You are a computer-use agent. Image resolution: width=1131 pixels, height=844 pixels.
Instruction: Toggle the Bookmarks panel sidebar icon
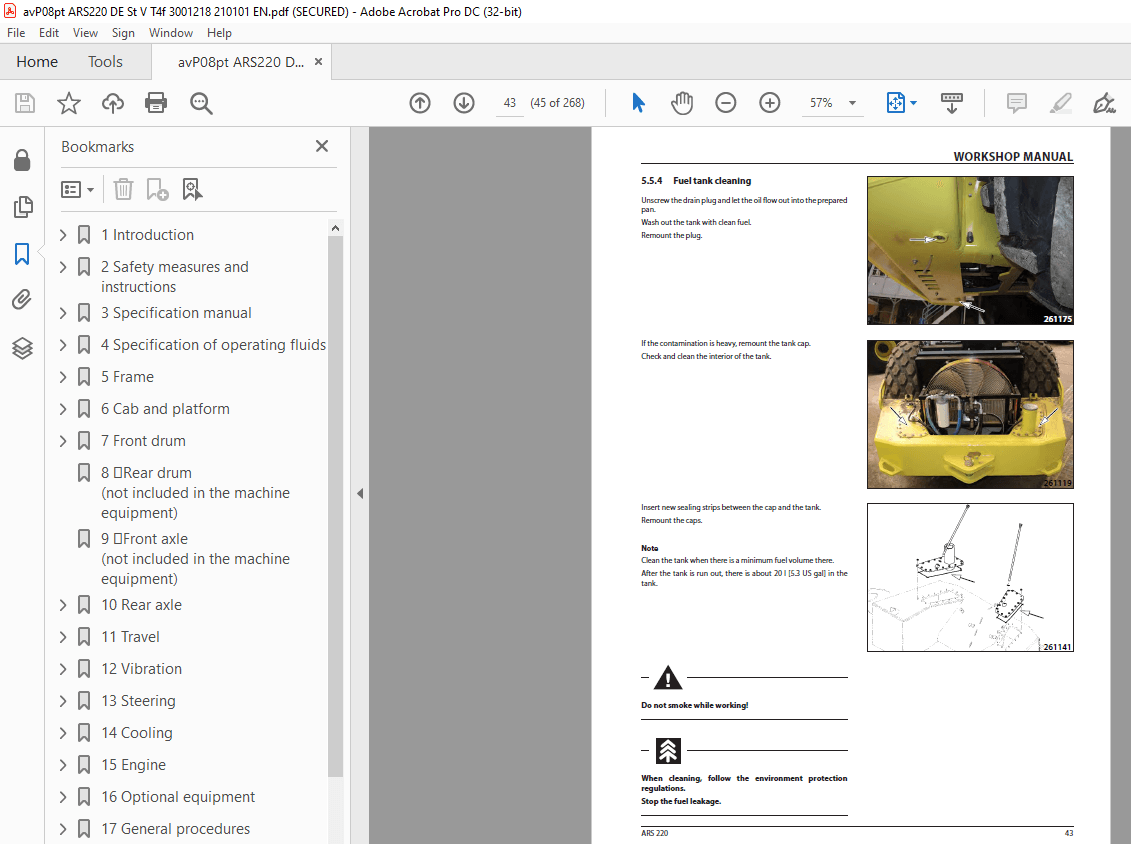coord(22,254)
